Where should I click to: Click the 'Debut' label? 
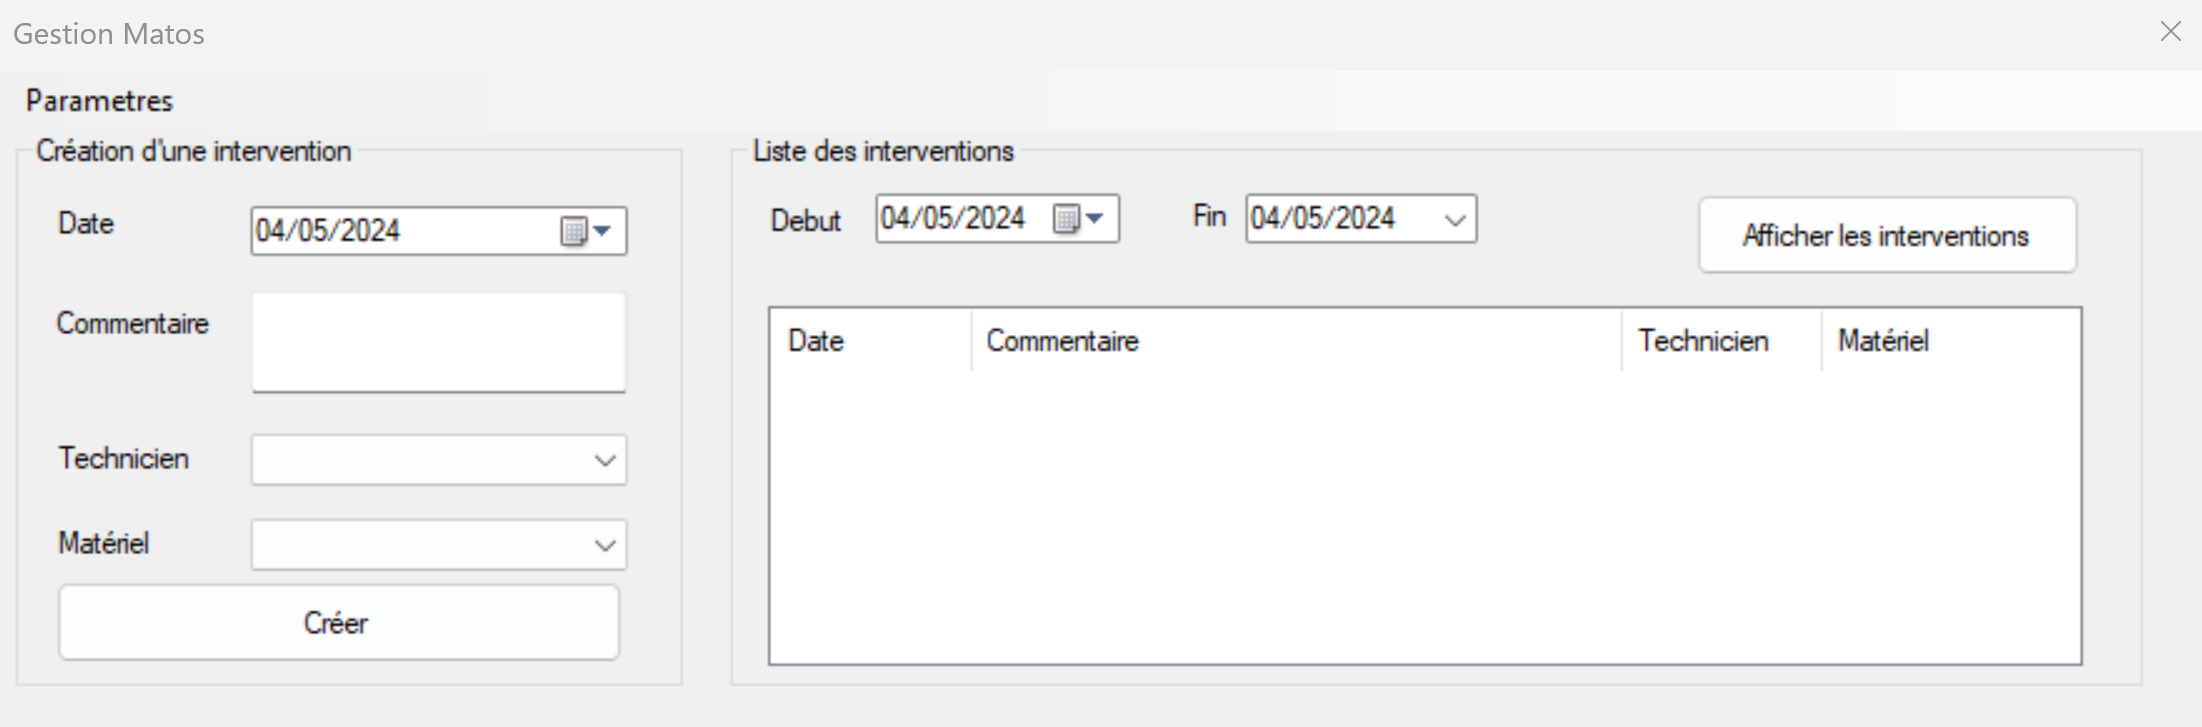[805, 220]
